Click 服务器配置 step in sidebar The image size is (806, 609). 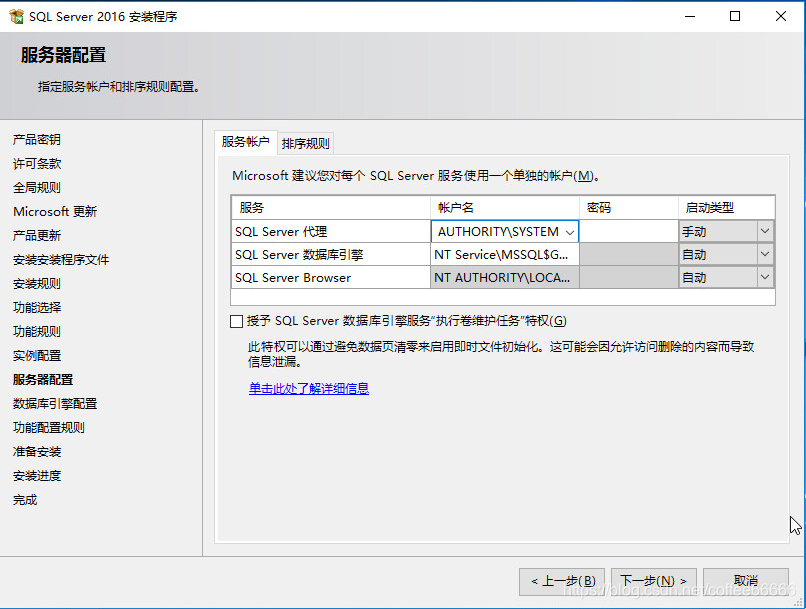click(43, 380)
